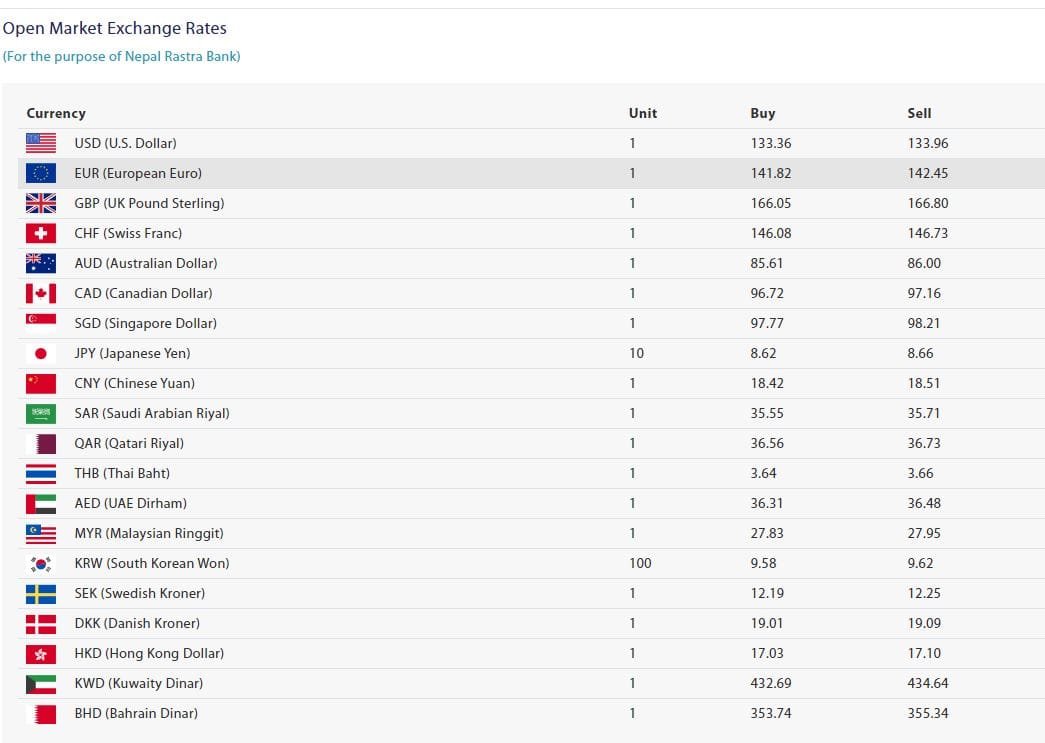
Task: Click the Buy column header
Action: pyautogui.click(x=762, y=113)
